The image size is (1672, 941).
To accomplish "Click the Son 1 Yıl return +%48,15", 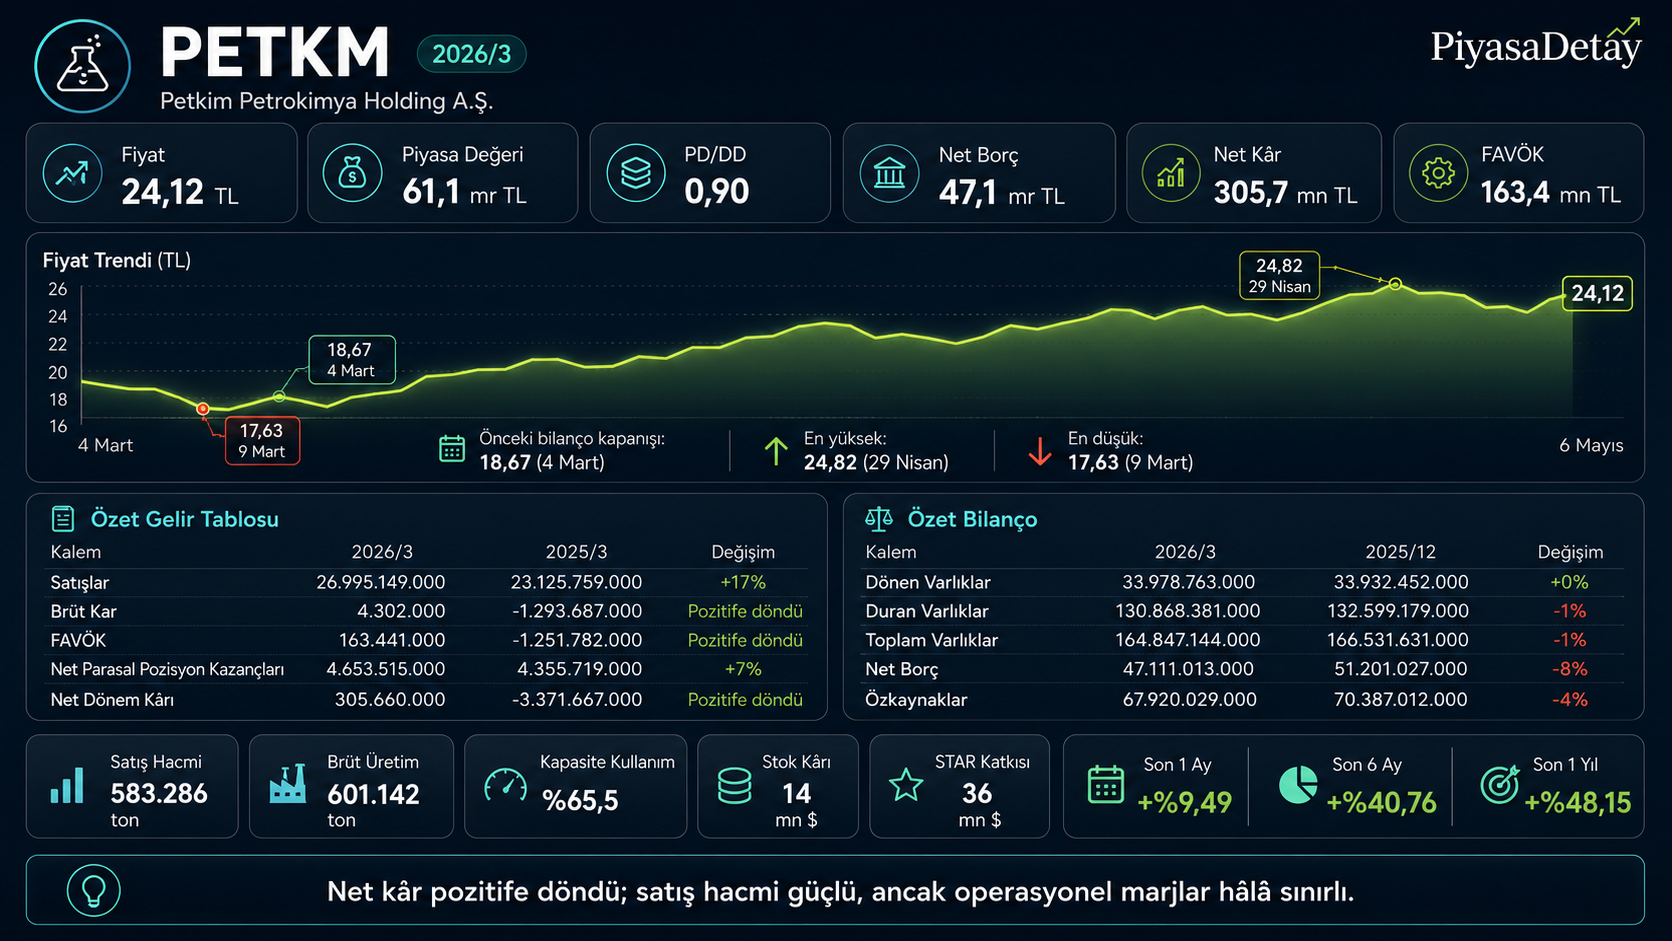I will coord(1577,802).
